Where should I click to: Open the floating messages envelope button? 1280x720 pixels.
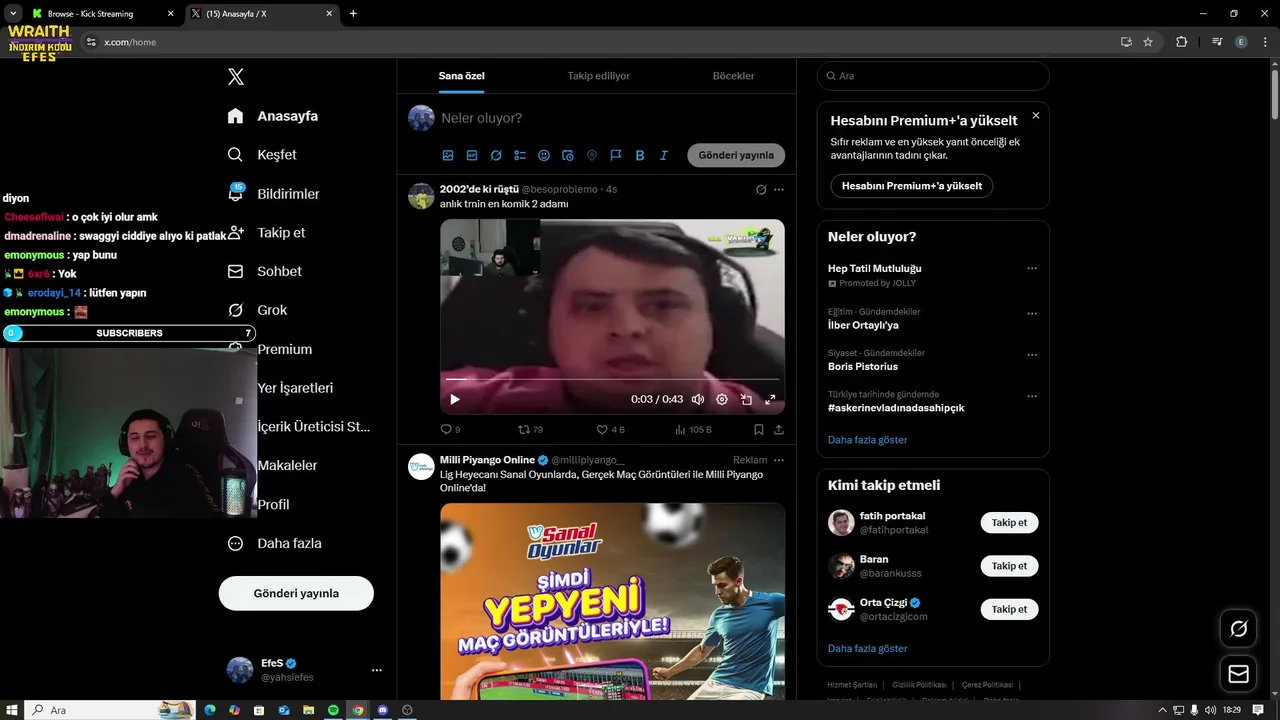pyautogui.click(x=1238, y=674)
